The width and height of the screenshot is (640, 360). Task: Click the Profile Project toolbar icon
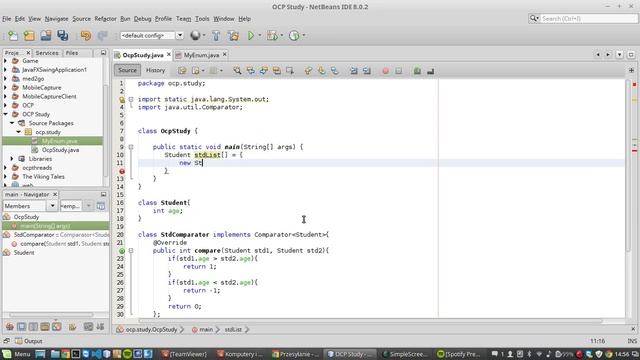click(294, 36)
